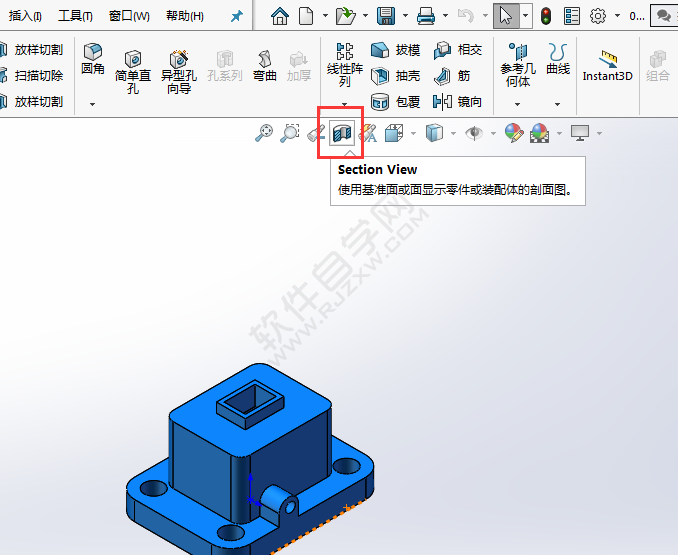Open the chat bubbles icon at top right
This screenshot has height=555, width=678.
pyautogui.click(x=663, y=16)
